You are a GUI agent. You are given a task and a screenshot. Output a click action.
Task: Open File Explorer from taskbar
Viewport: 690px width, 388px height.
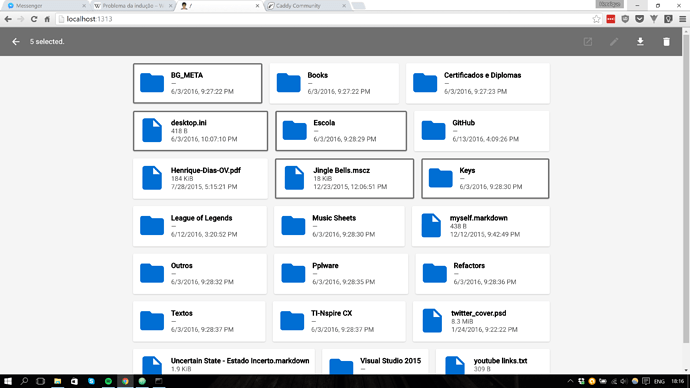coord(58,381)
